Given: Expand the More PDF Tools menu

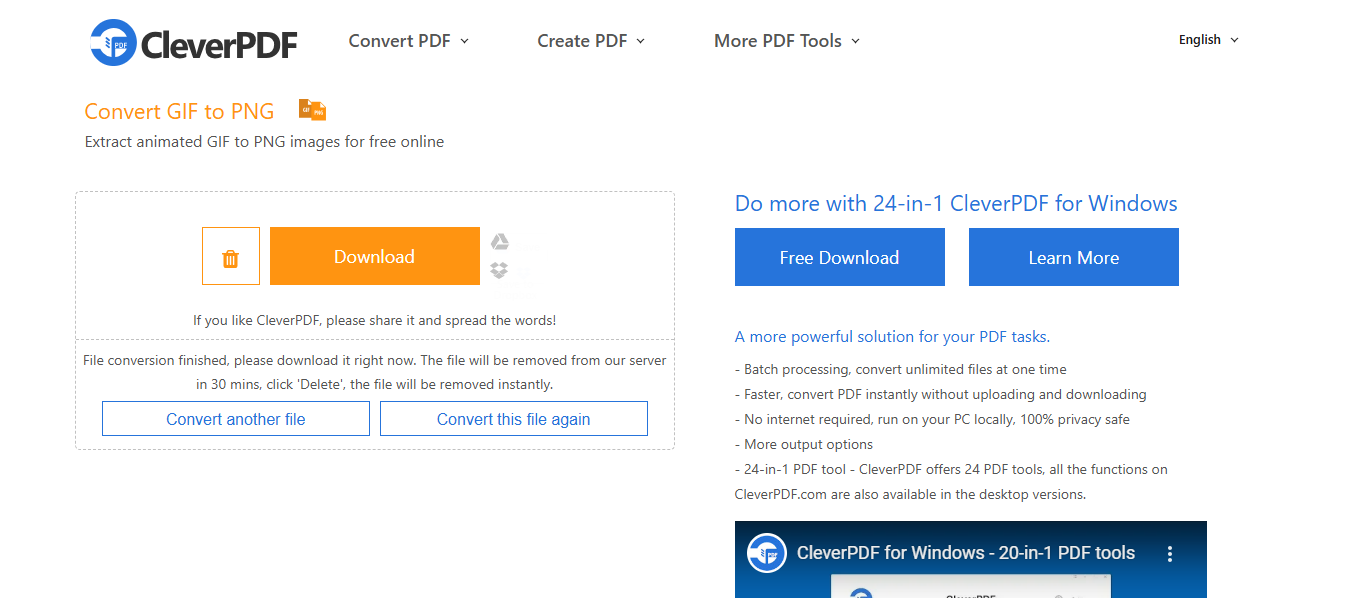Looking at the screenshot, I should (787, 41).
